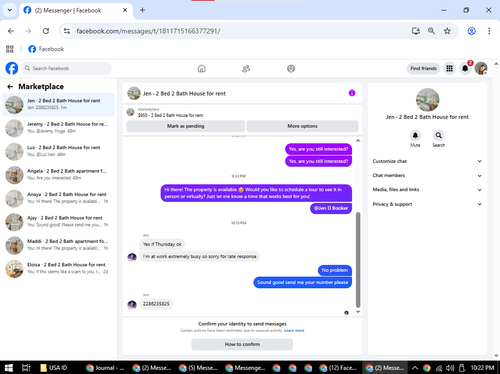Open the Friends icon in top navigation
500x374 pixels.
[246, 69]
